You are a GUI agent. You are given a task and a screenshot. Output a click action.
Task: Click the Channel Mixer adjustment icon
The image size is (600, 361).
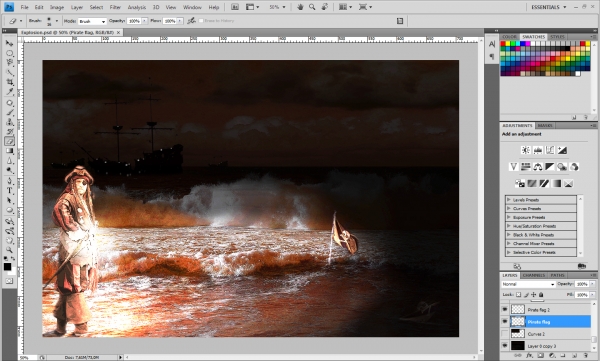click(x=574, y=167)
